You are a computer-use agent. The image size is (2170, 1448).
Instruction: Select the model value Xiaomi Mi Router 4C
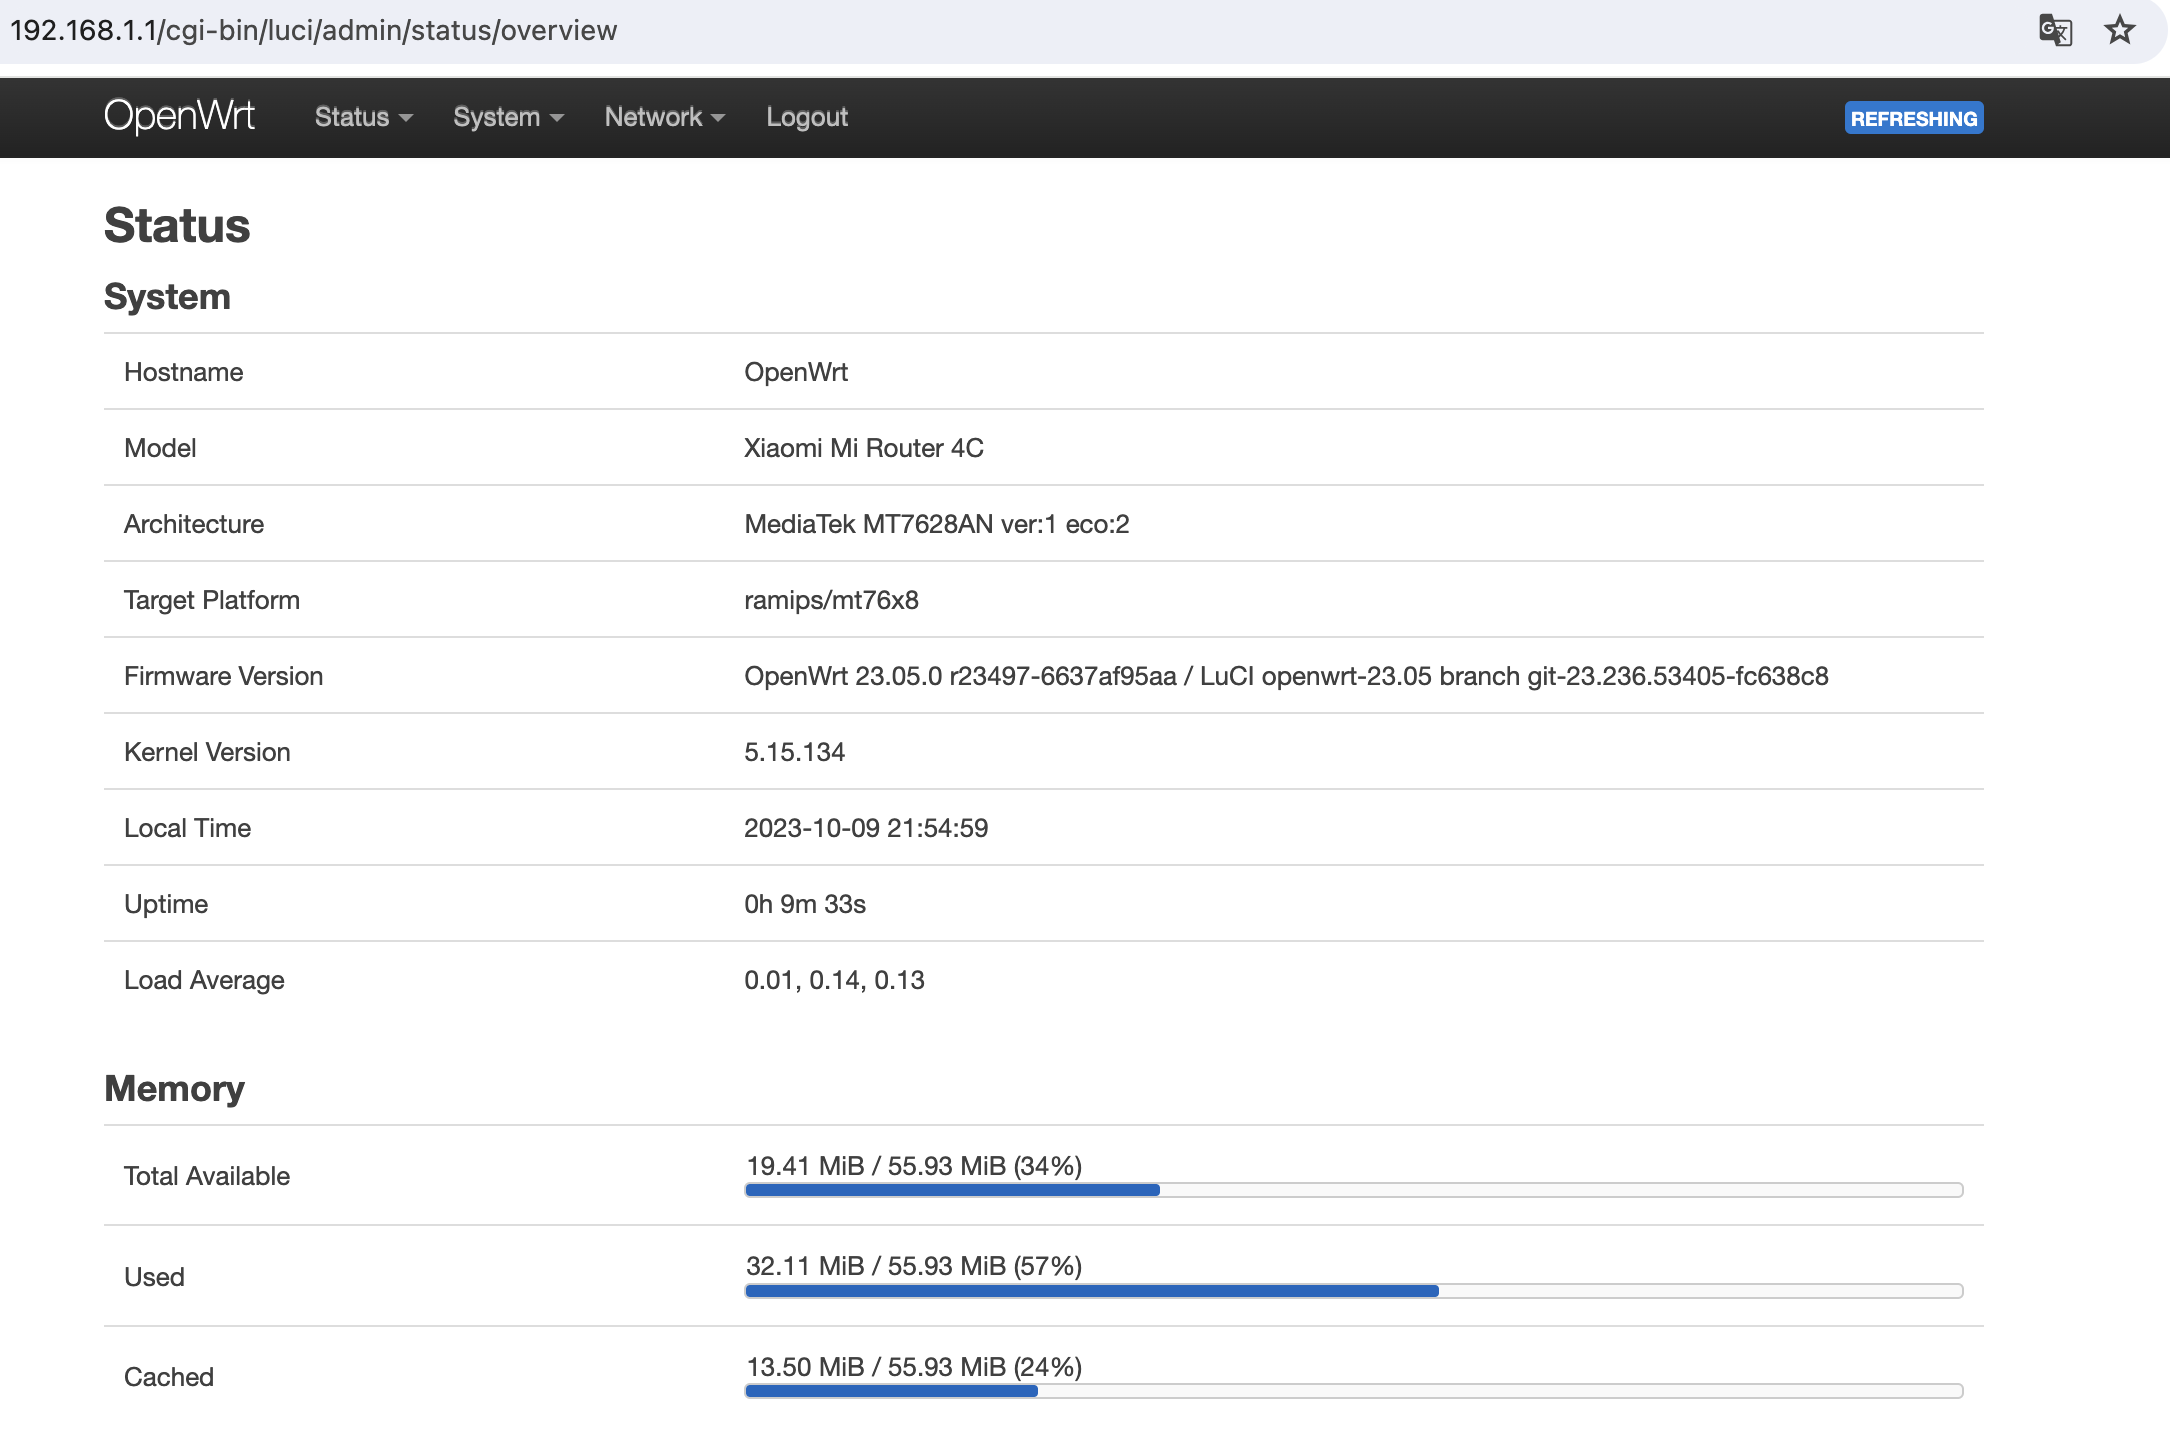point(864,448)
